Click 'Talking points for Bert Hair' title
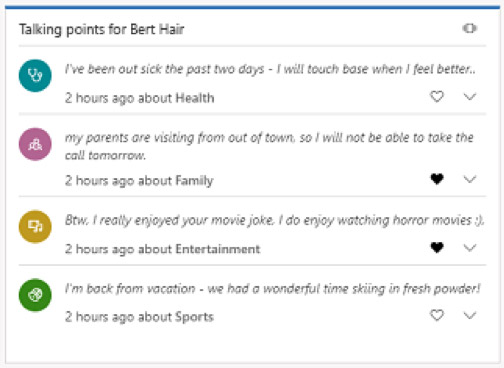Image resolution: width=504 pixels, height=368 pixels. (101, 29)
